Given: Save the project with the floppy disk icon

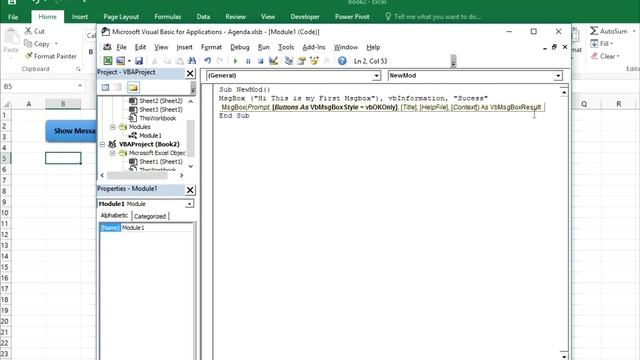Looking at the screenshot, I should (139, 61).
